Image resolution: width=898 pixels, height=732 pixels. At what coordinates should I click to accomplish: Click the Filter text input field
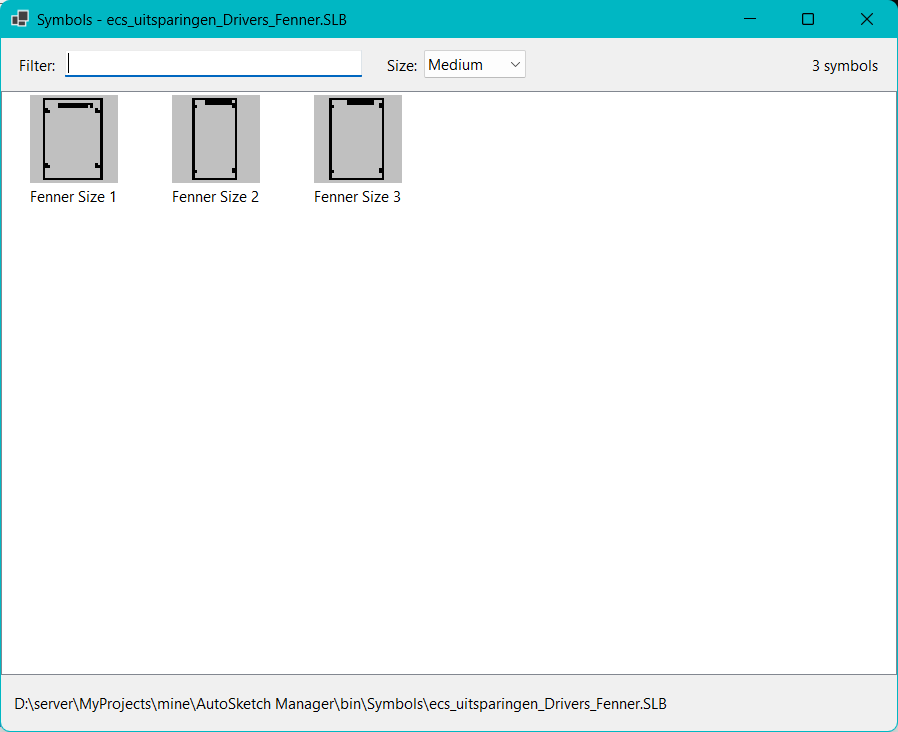(213, 64)
